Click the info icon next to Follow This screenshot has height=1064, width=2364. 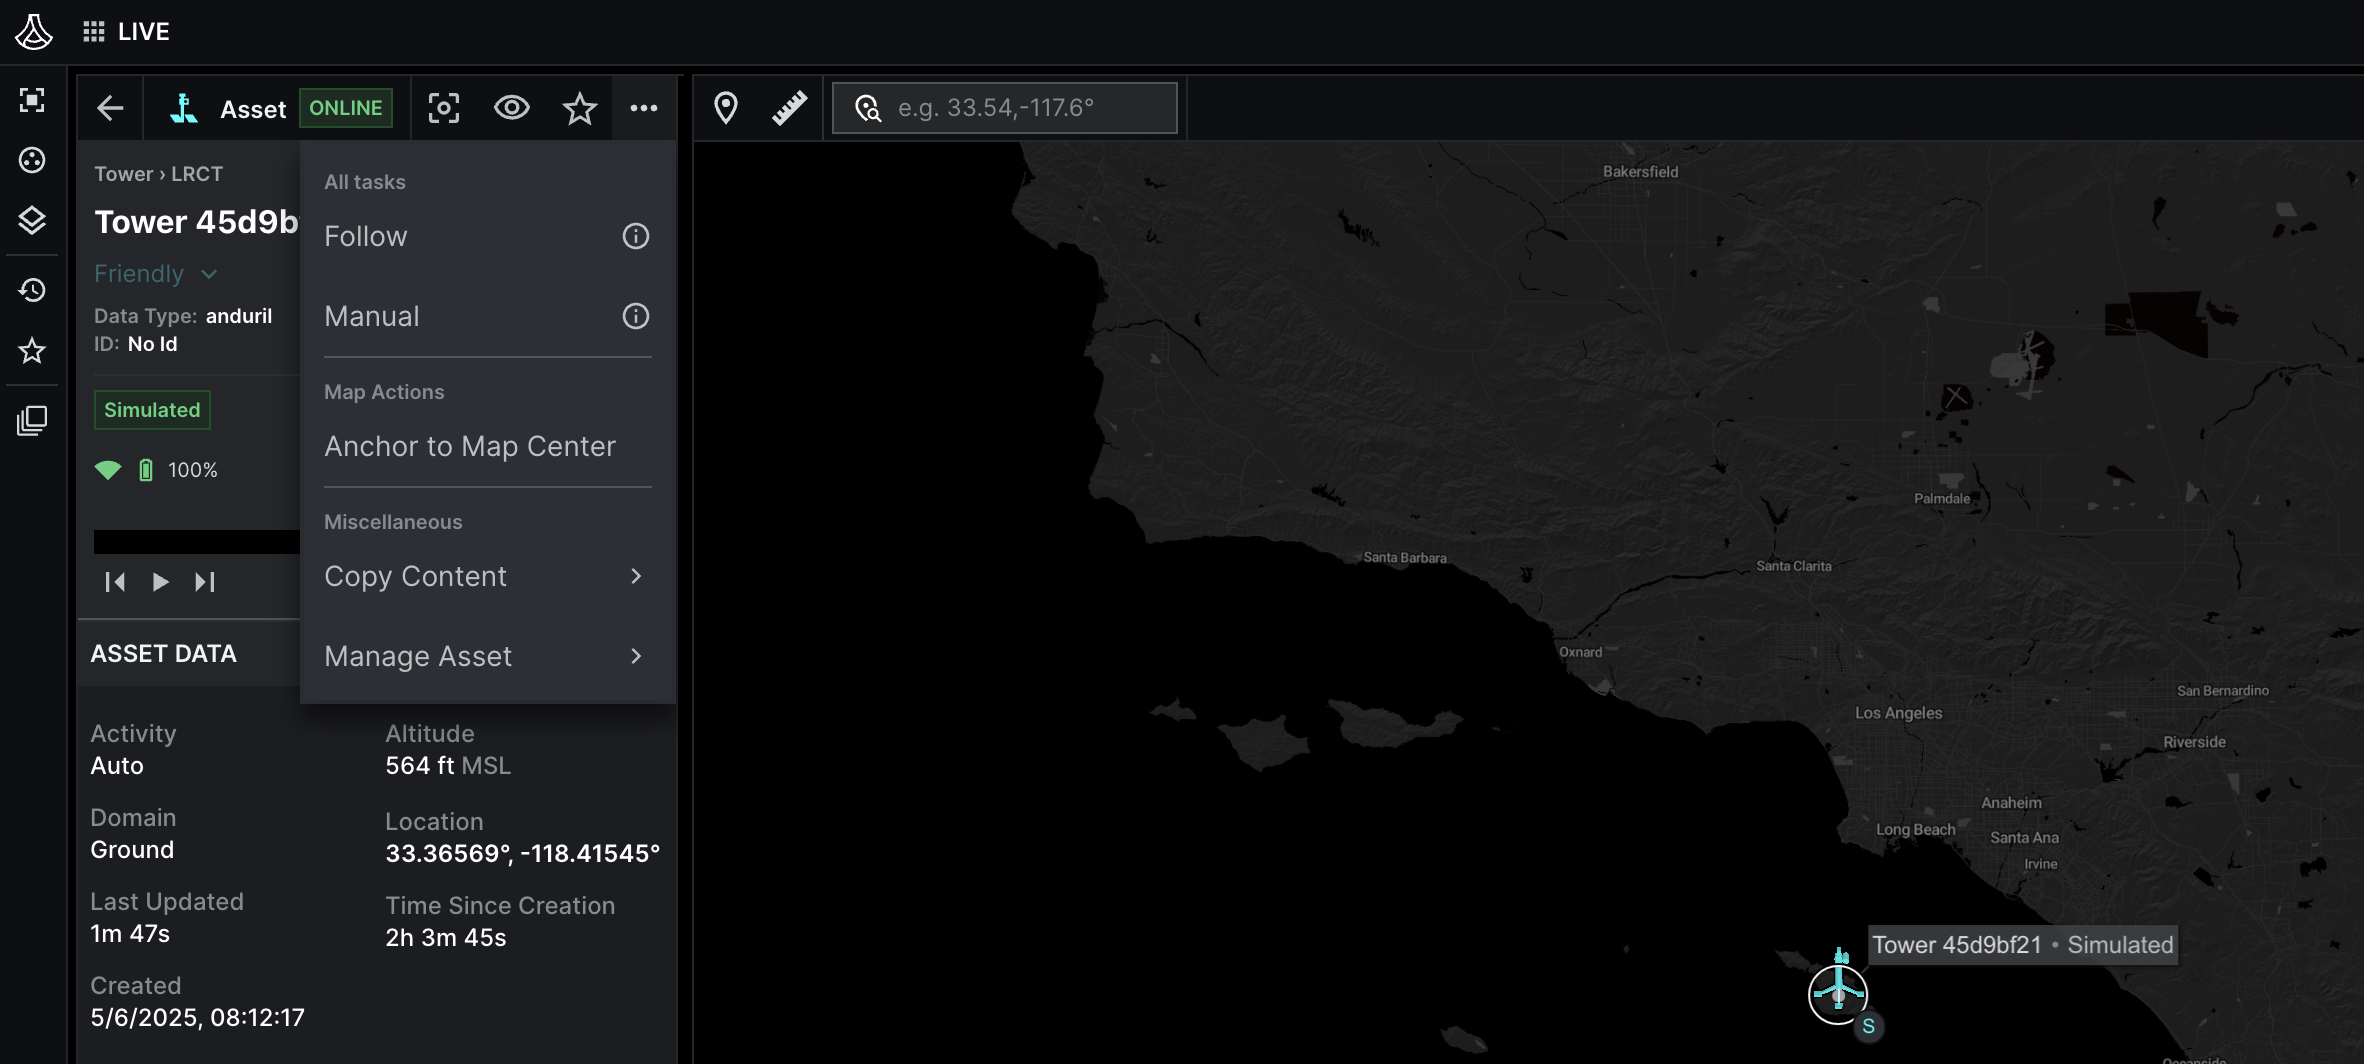tap(635, 236)
